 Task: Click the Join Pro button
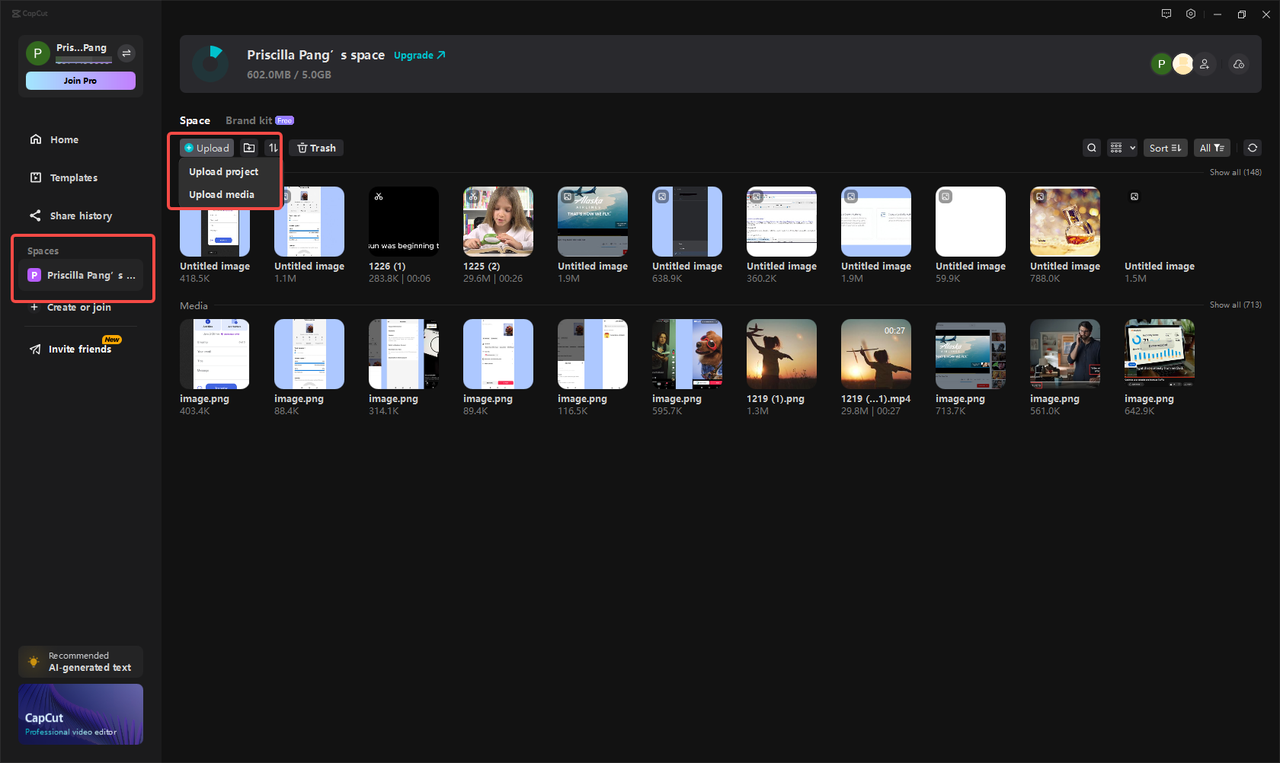(x=80, y=80)
